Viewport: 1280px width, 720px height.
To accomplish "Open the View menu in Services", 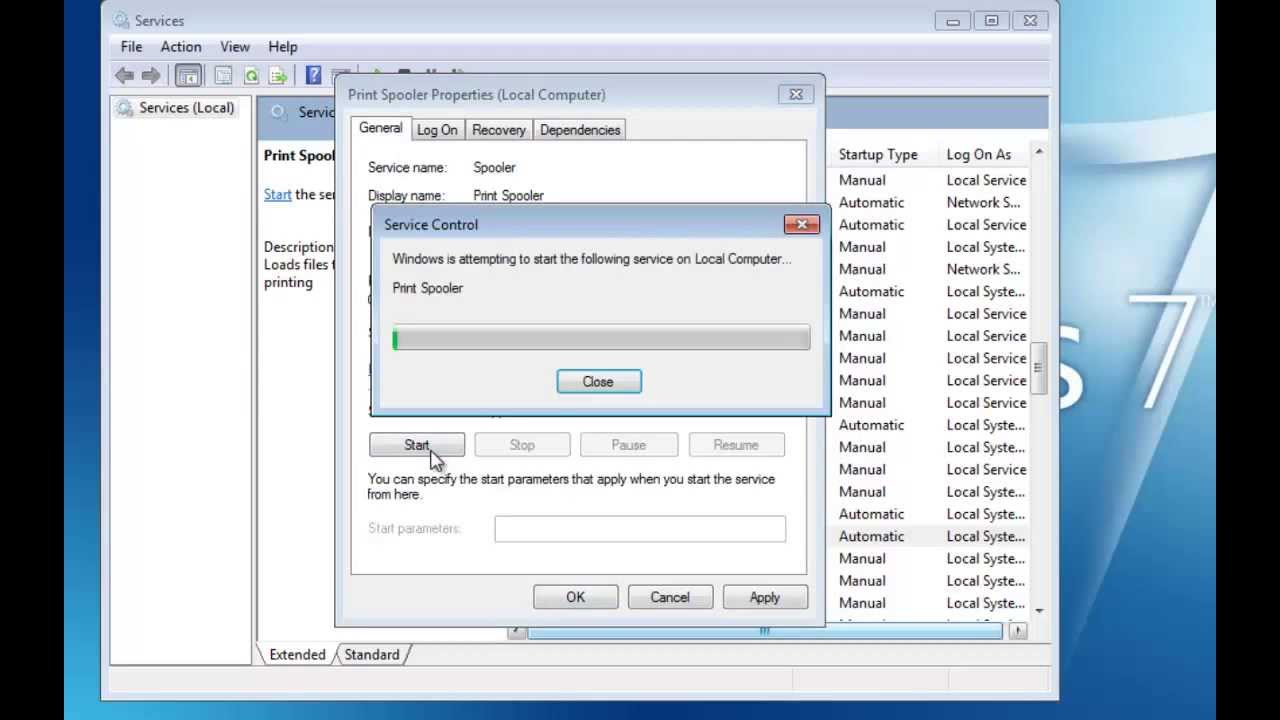I will [x=235, y=47].
